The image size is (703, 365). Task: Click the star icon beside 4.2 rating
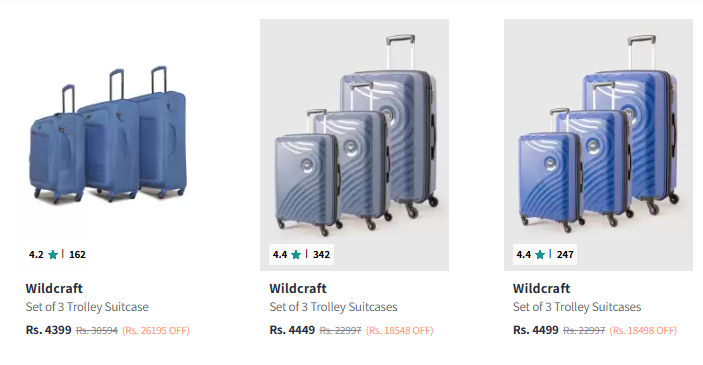click(x=53, y=255)
